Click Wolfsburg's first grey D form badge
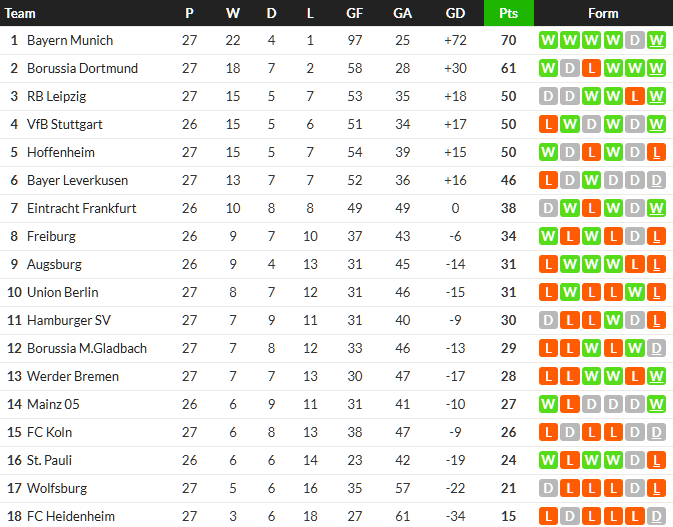673x527 pixels. point(547,489)
